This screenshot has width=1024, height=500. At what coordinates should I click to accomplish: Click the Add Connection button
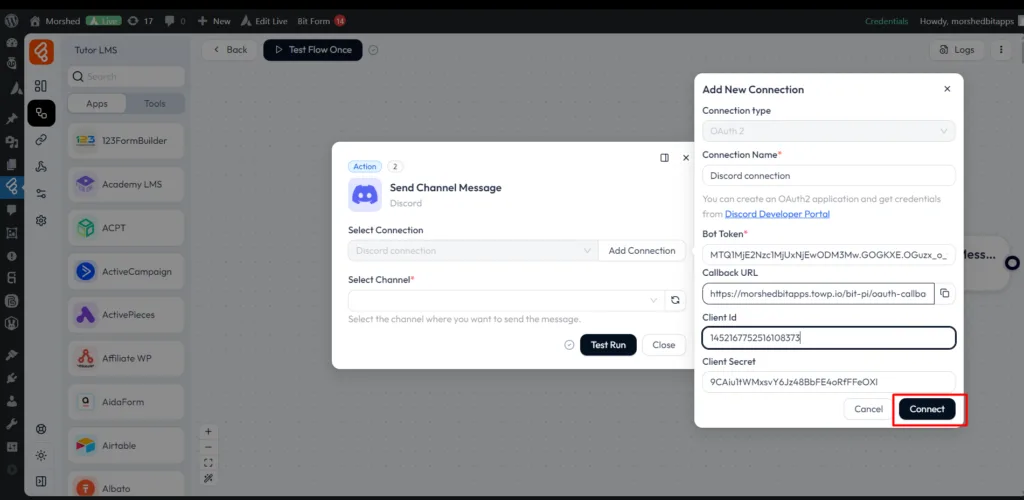coord(642,251)
